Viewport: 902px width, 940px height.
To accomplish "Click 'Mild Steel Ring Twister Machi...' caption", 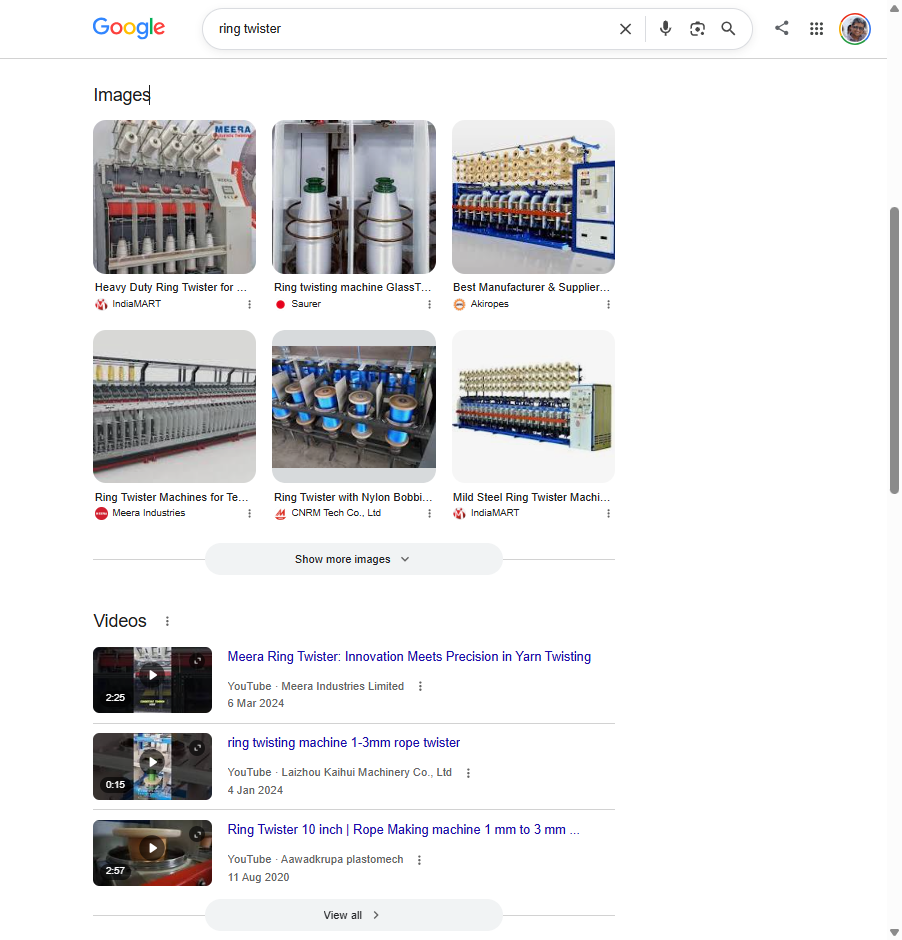I will [532, 498].
